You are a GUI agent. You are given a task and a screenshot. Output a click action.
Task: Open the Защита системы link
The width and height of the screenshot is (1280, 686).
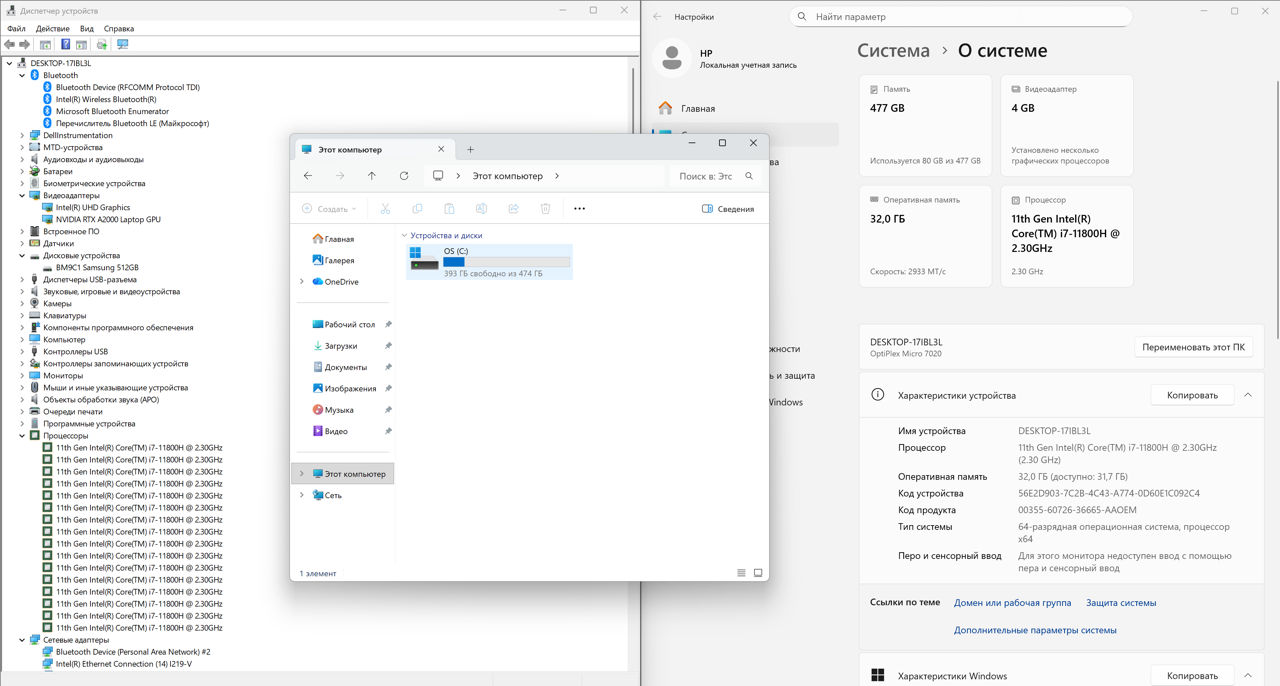(x=1121, y=603)
